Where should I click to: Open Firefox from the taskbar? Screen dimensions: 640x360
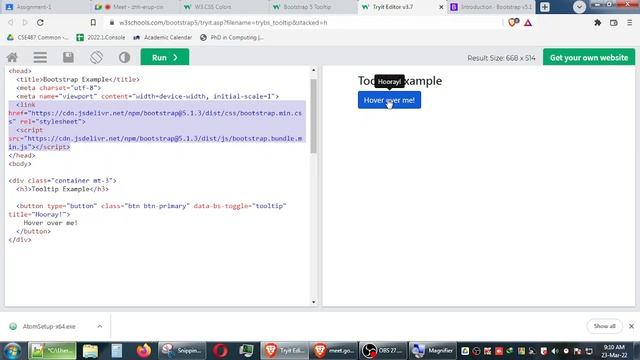(x=143, y=351)
